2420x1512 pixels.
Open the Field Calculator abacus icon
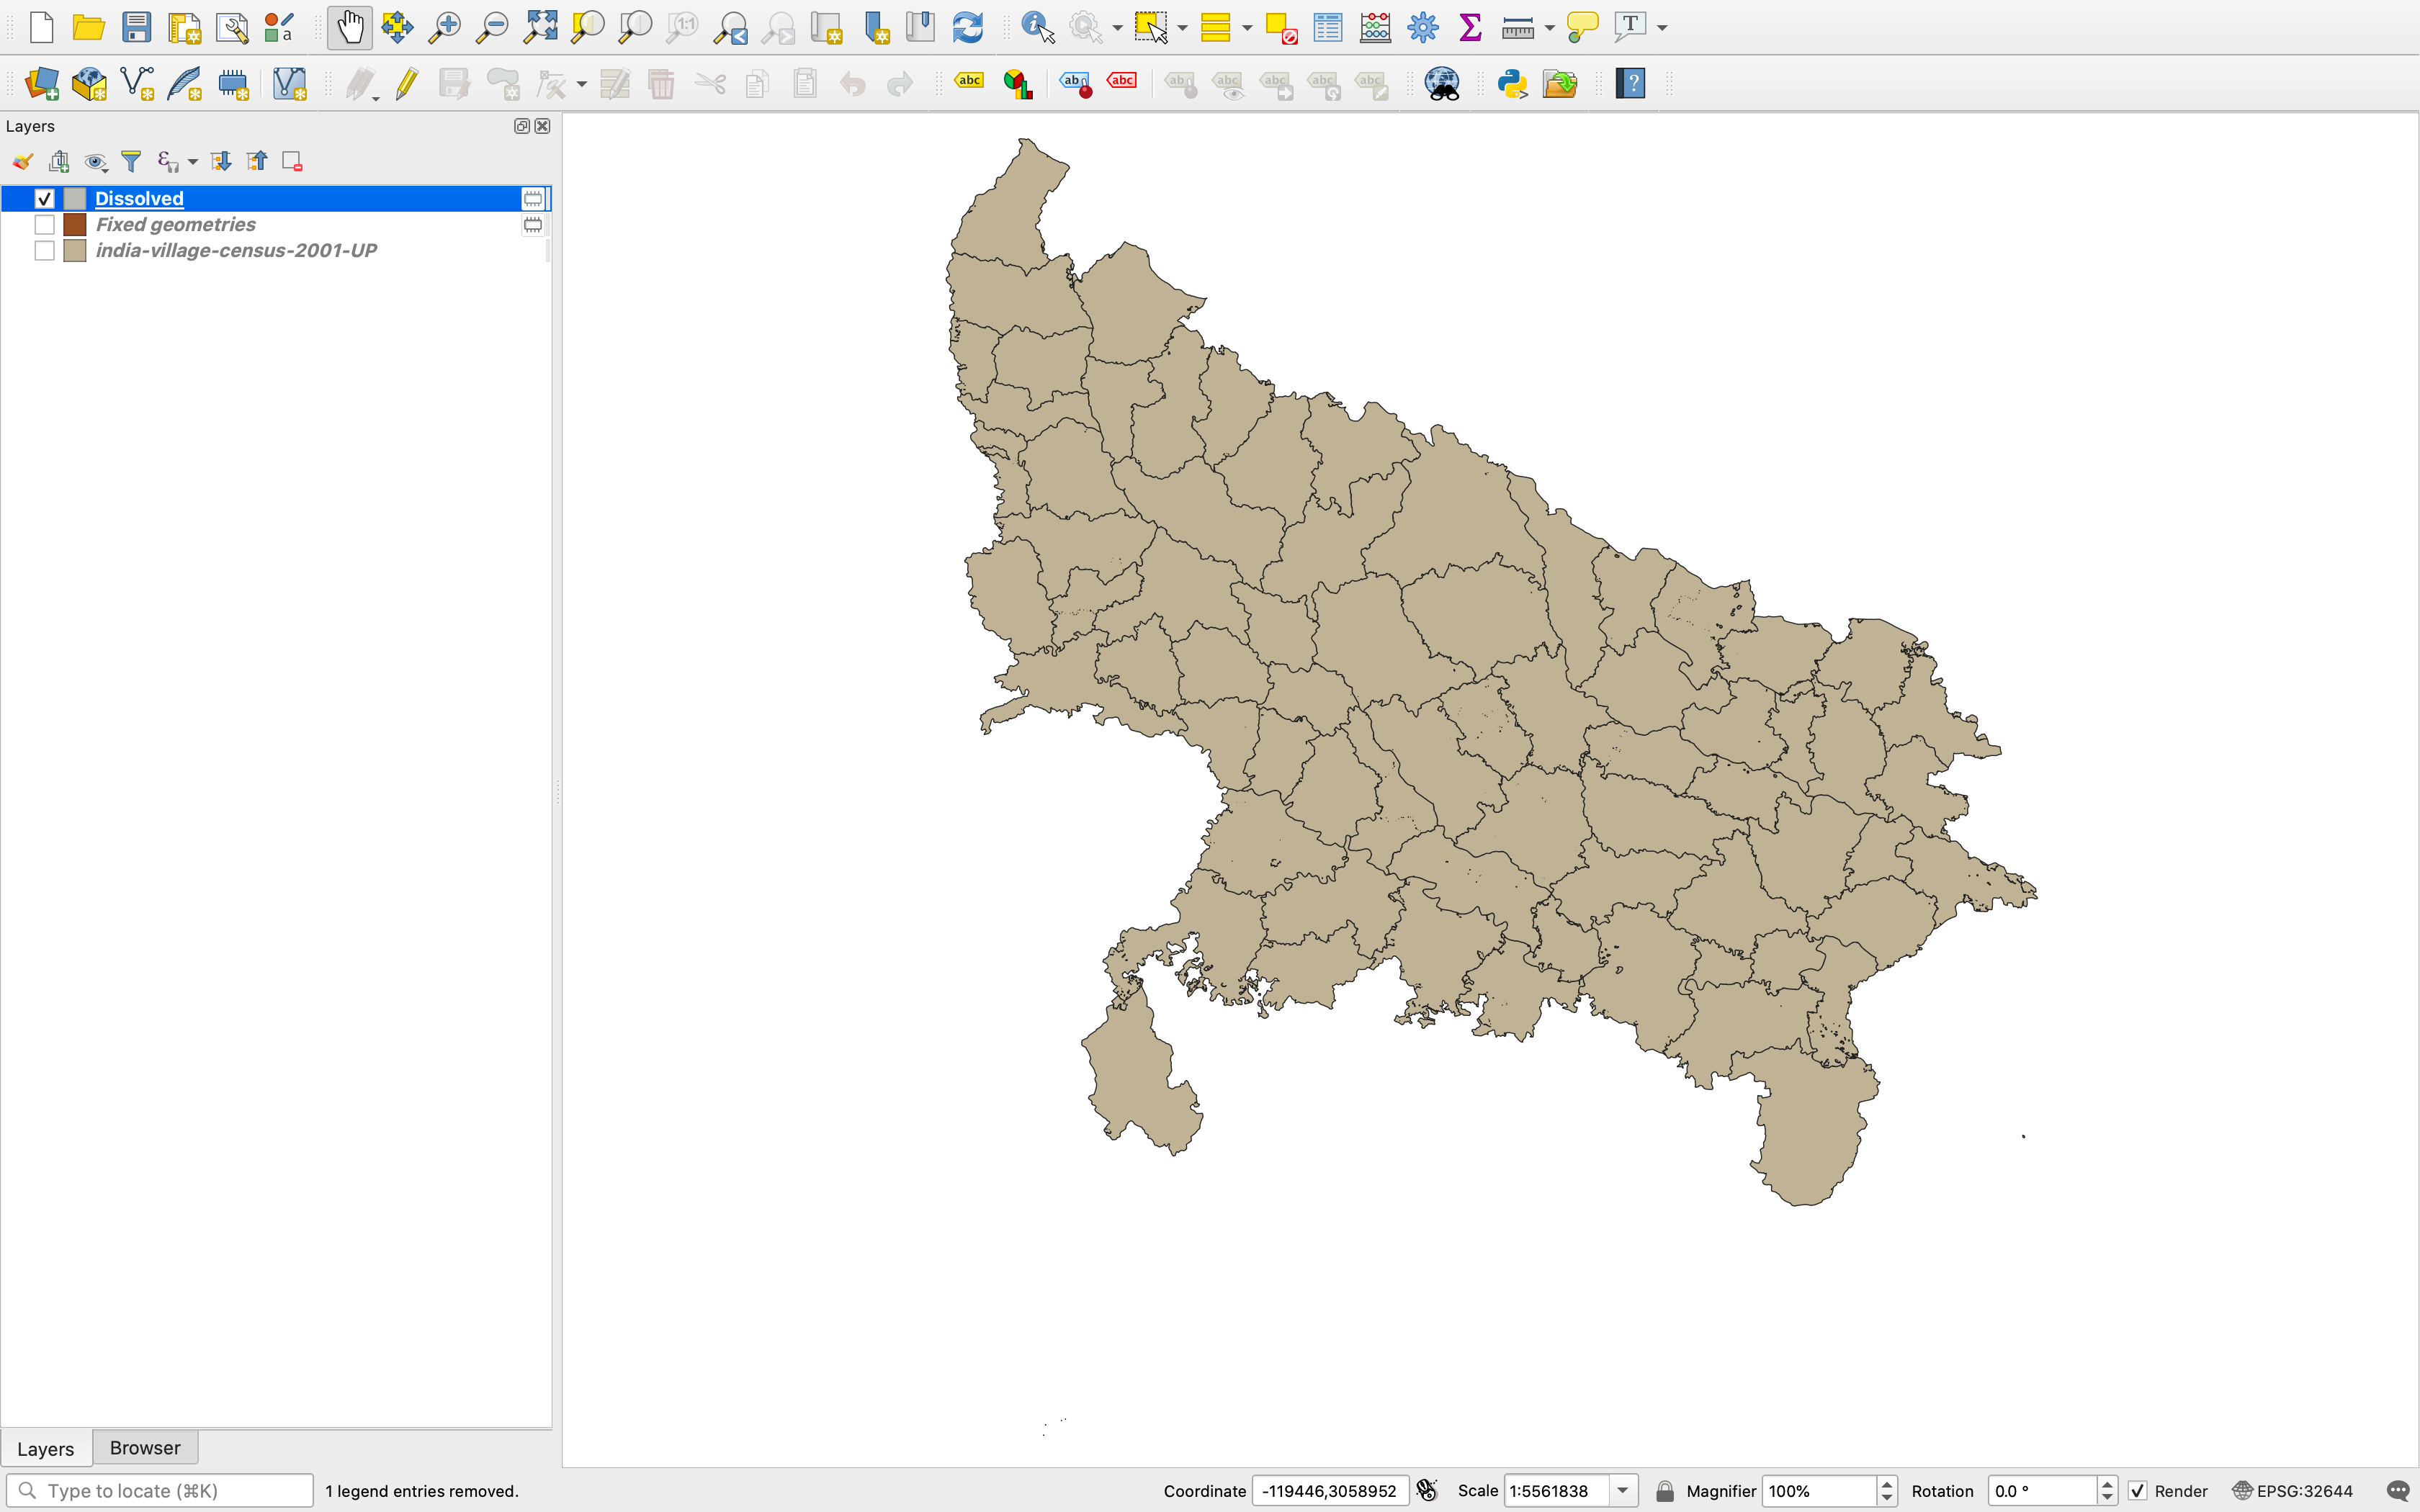coord(1375,27)
